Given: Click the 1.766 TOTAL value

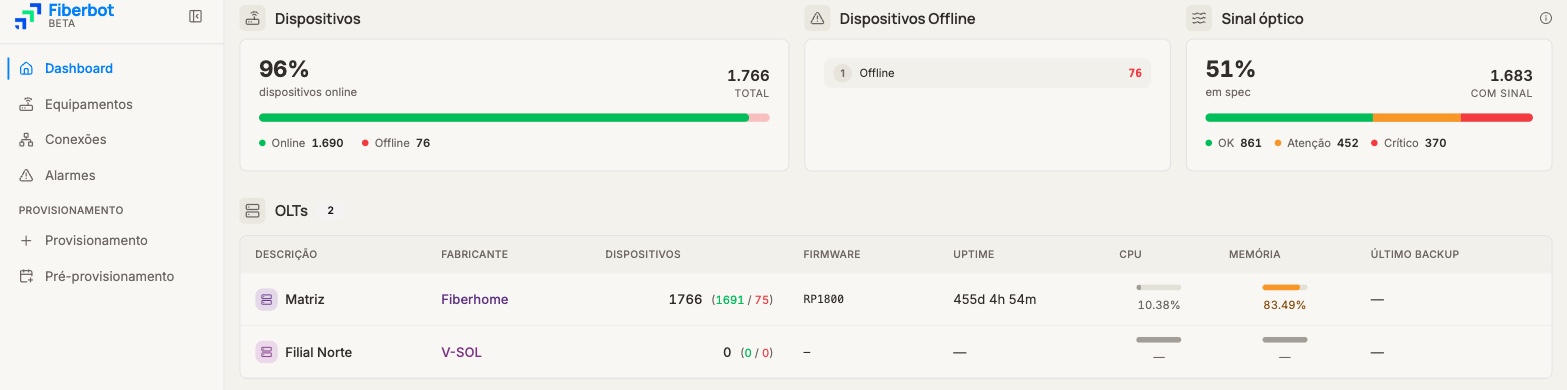Looking at the screenshot, I should 748,75.
